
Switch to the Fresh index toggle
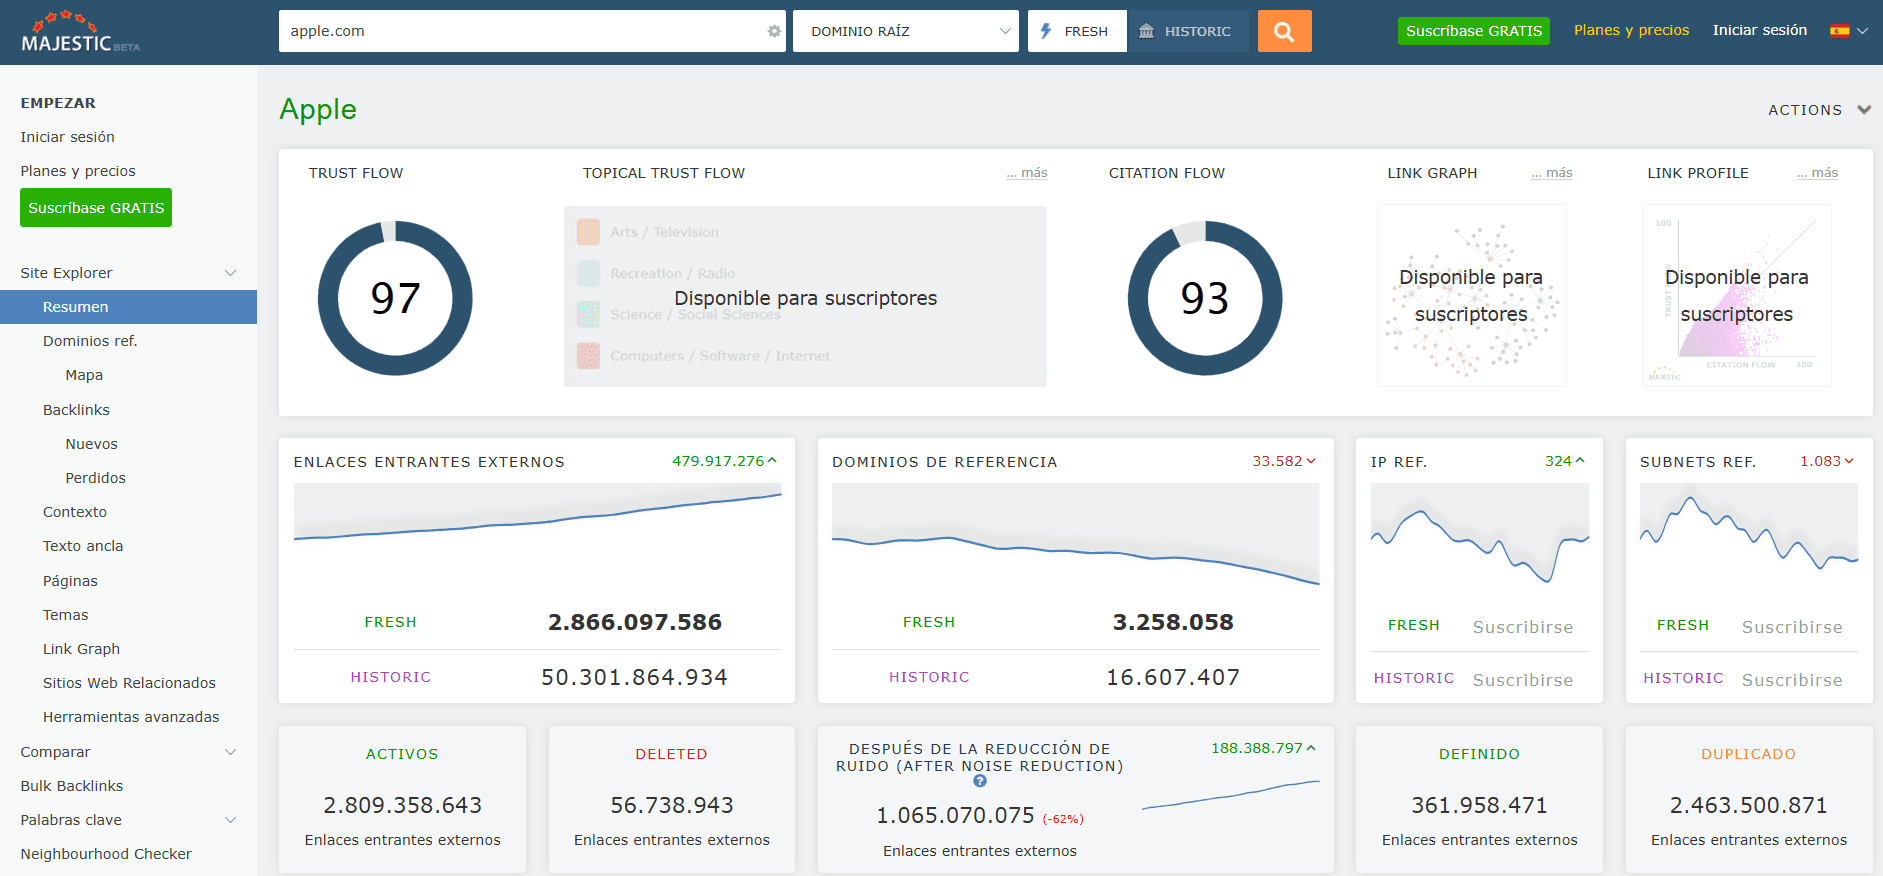click(x=1077, y=31)
